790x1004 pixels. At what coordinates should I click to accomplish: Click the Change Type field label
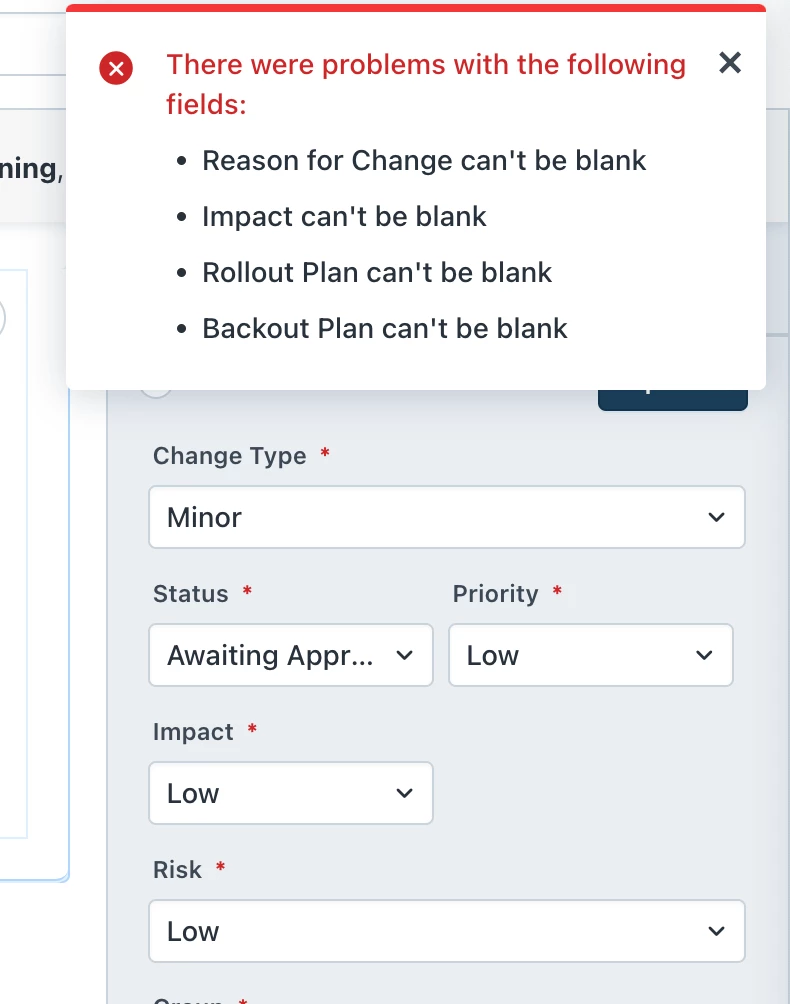pos(230,456)
